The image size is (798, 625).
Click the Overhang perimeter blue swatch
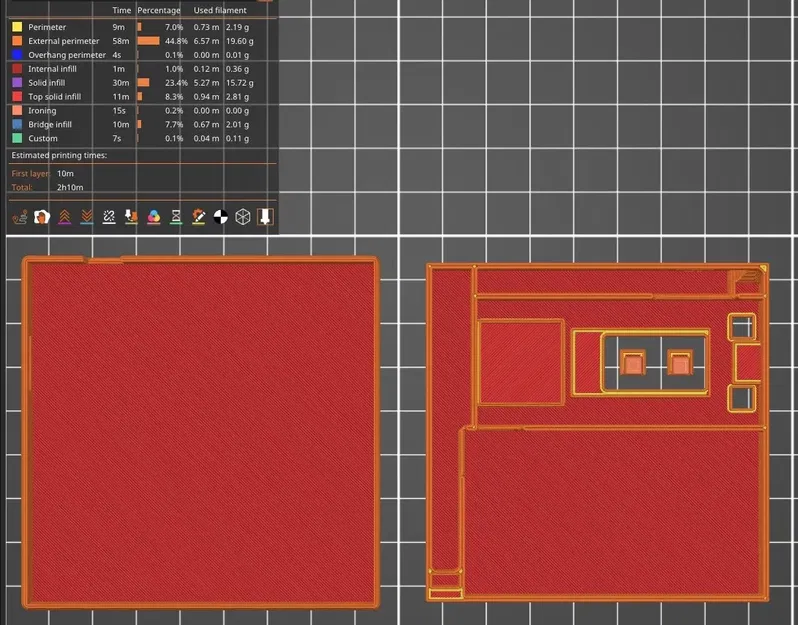(x=17, y=55)
